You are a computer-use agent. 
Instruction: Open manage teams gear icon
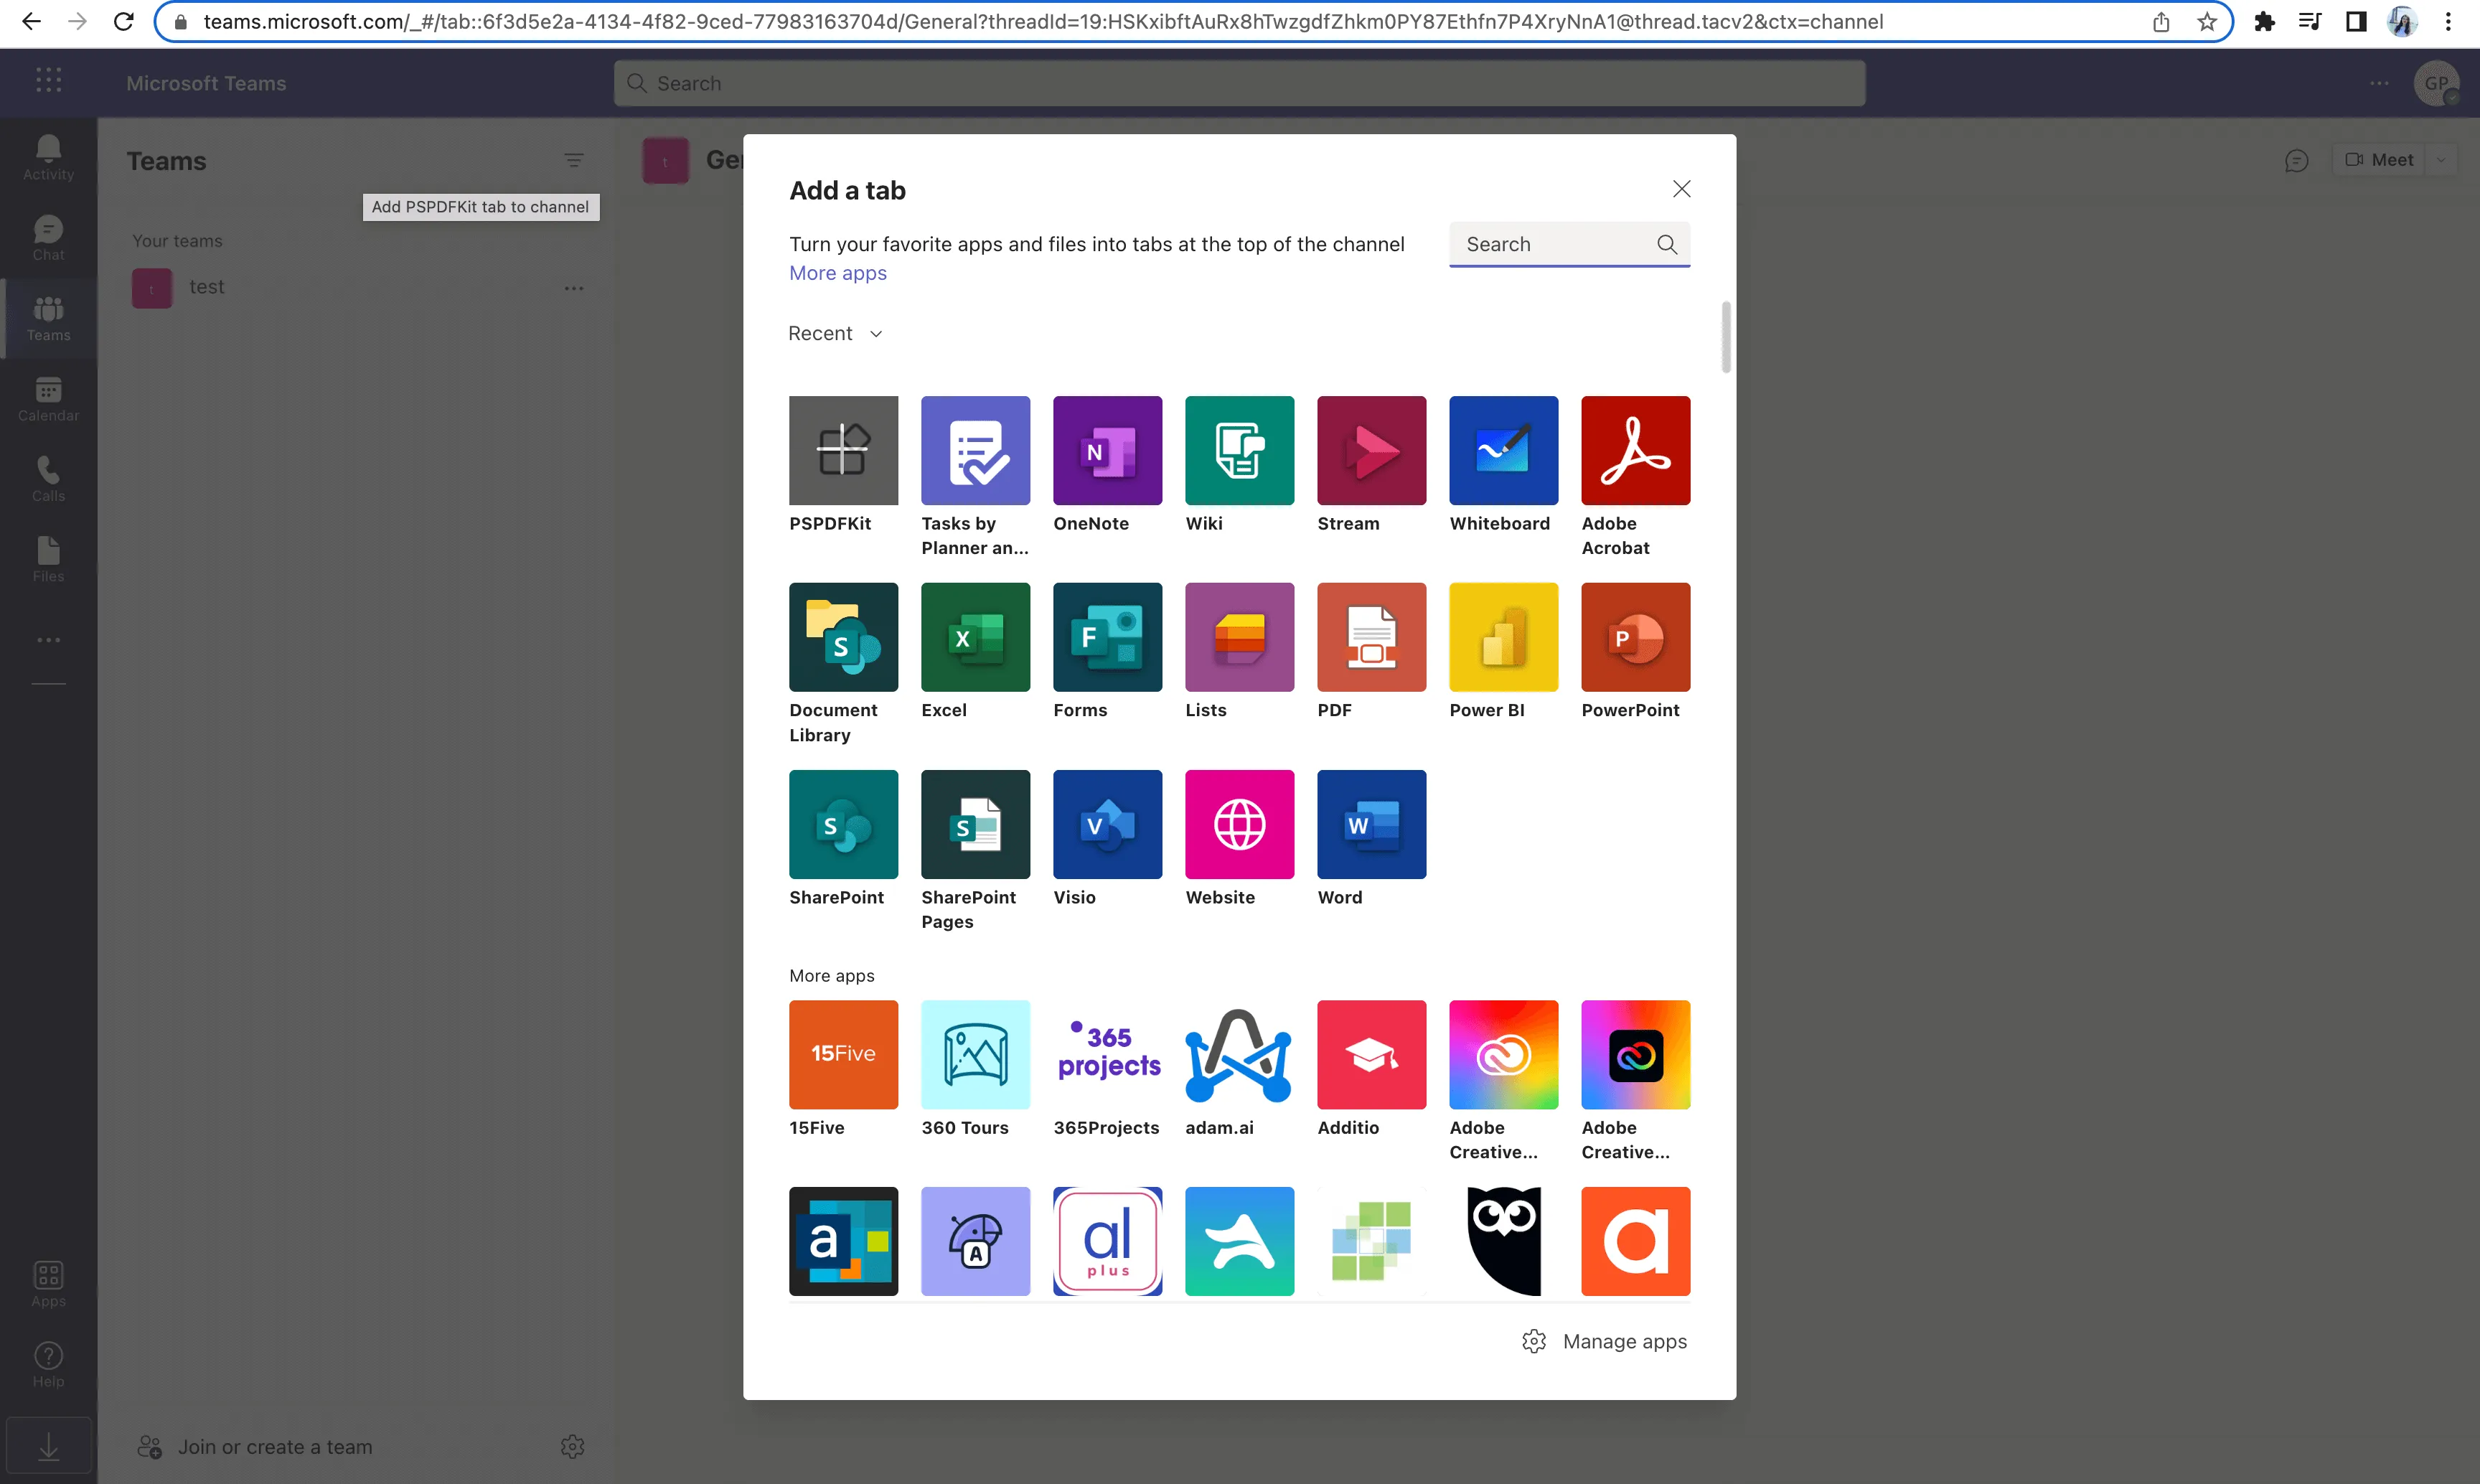click(x=572, y=1446)
